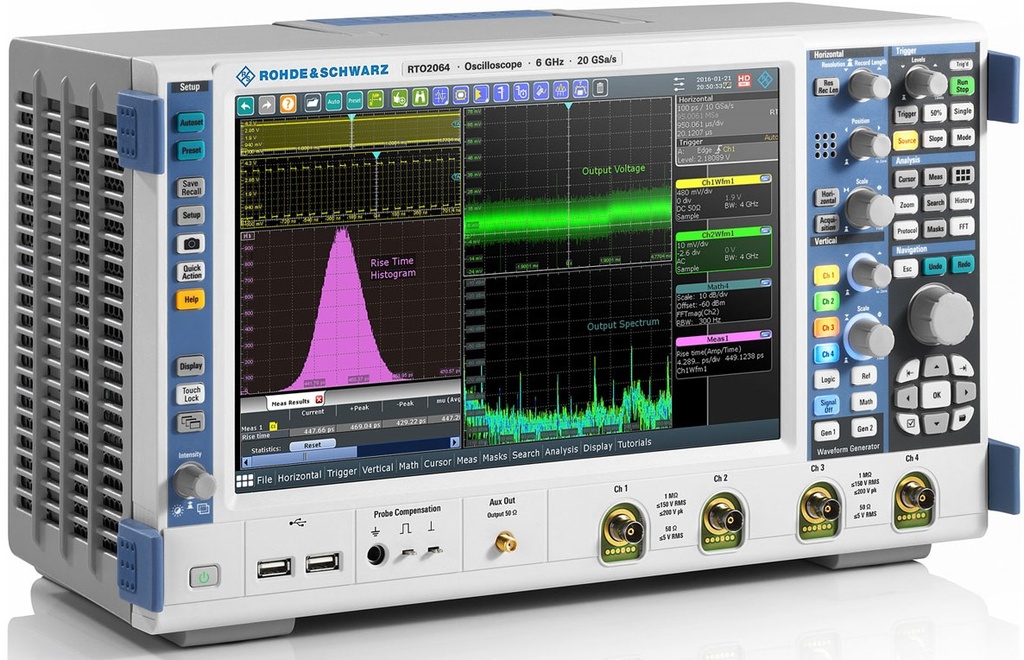Viewport: 1024px width, 660px height.
Task: Click the red HD icon on screen
Action: tap(744, 80)
